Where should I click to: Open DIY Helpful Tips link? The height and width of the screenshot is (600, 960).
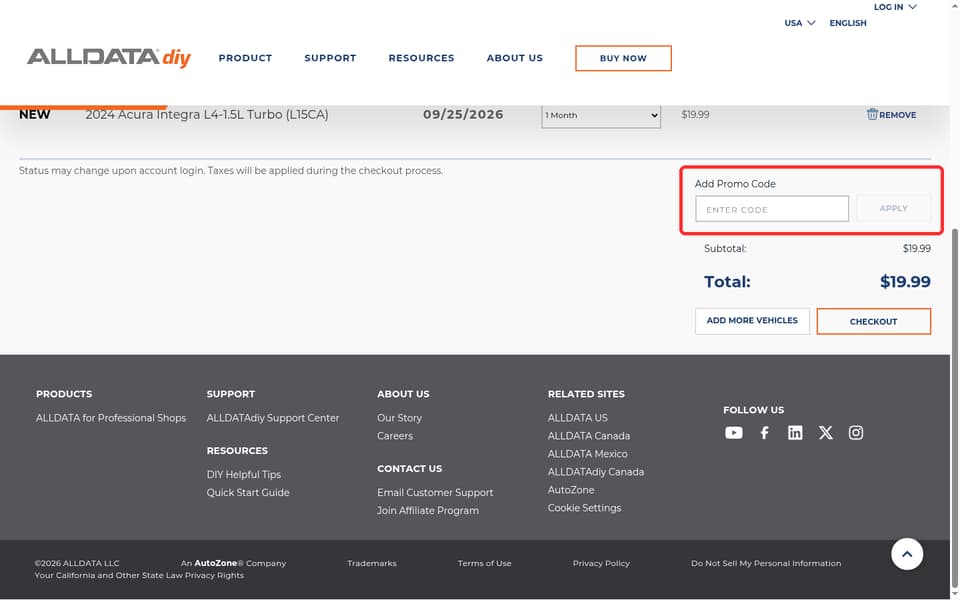244,474
